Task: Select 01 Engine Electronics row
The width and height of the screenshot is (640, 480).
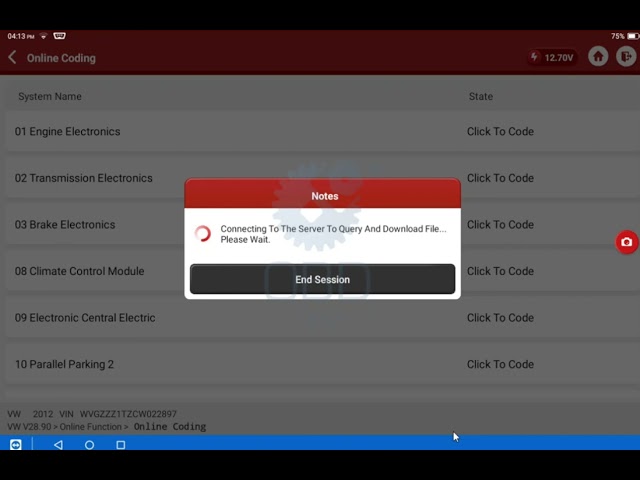Action: 322,131
